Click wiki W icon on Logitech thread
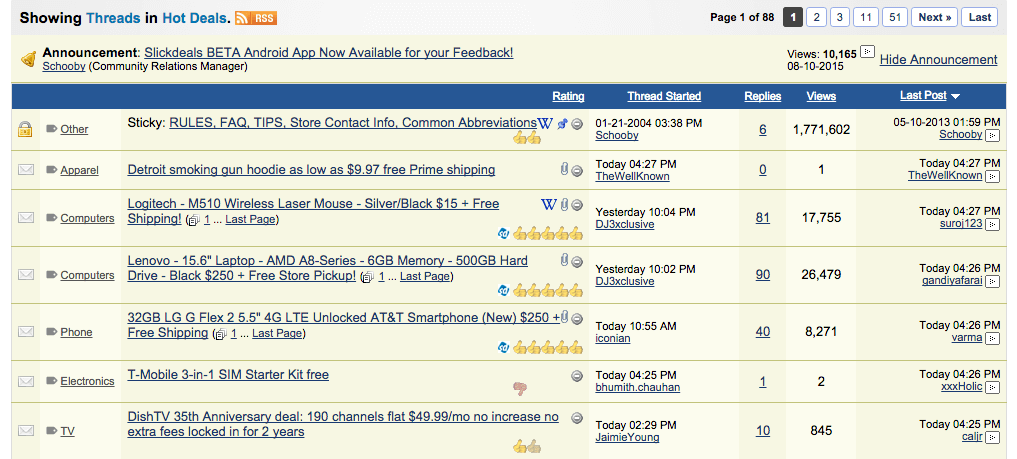The image size is (1017, 459). [x=549, y=204]
